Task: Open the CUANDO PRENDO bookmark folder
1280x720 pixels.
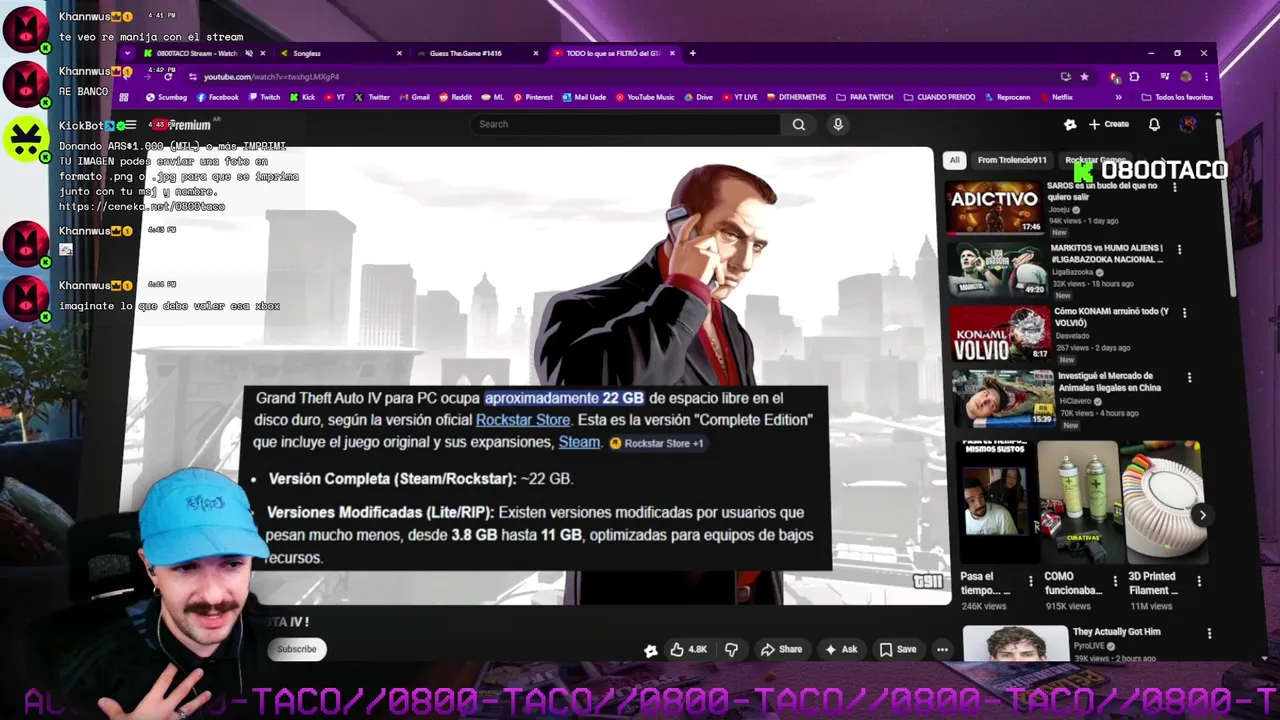Action: point(939,97)
